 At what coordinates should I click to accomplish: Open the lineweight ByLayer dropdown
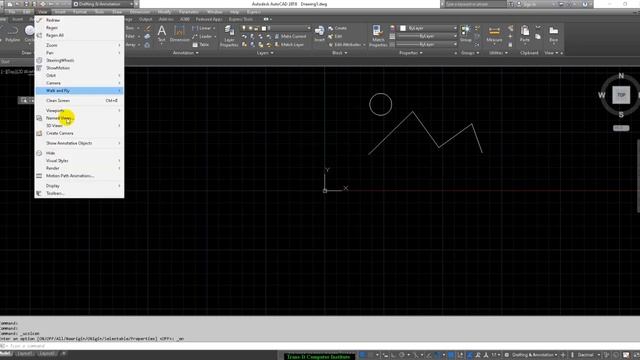point(427,36)
